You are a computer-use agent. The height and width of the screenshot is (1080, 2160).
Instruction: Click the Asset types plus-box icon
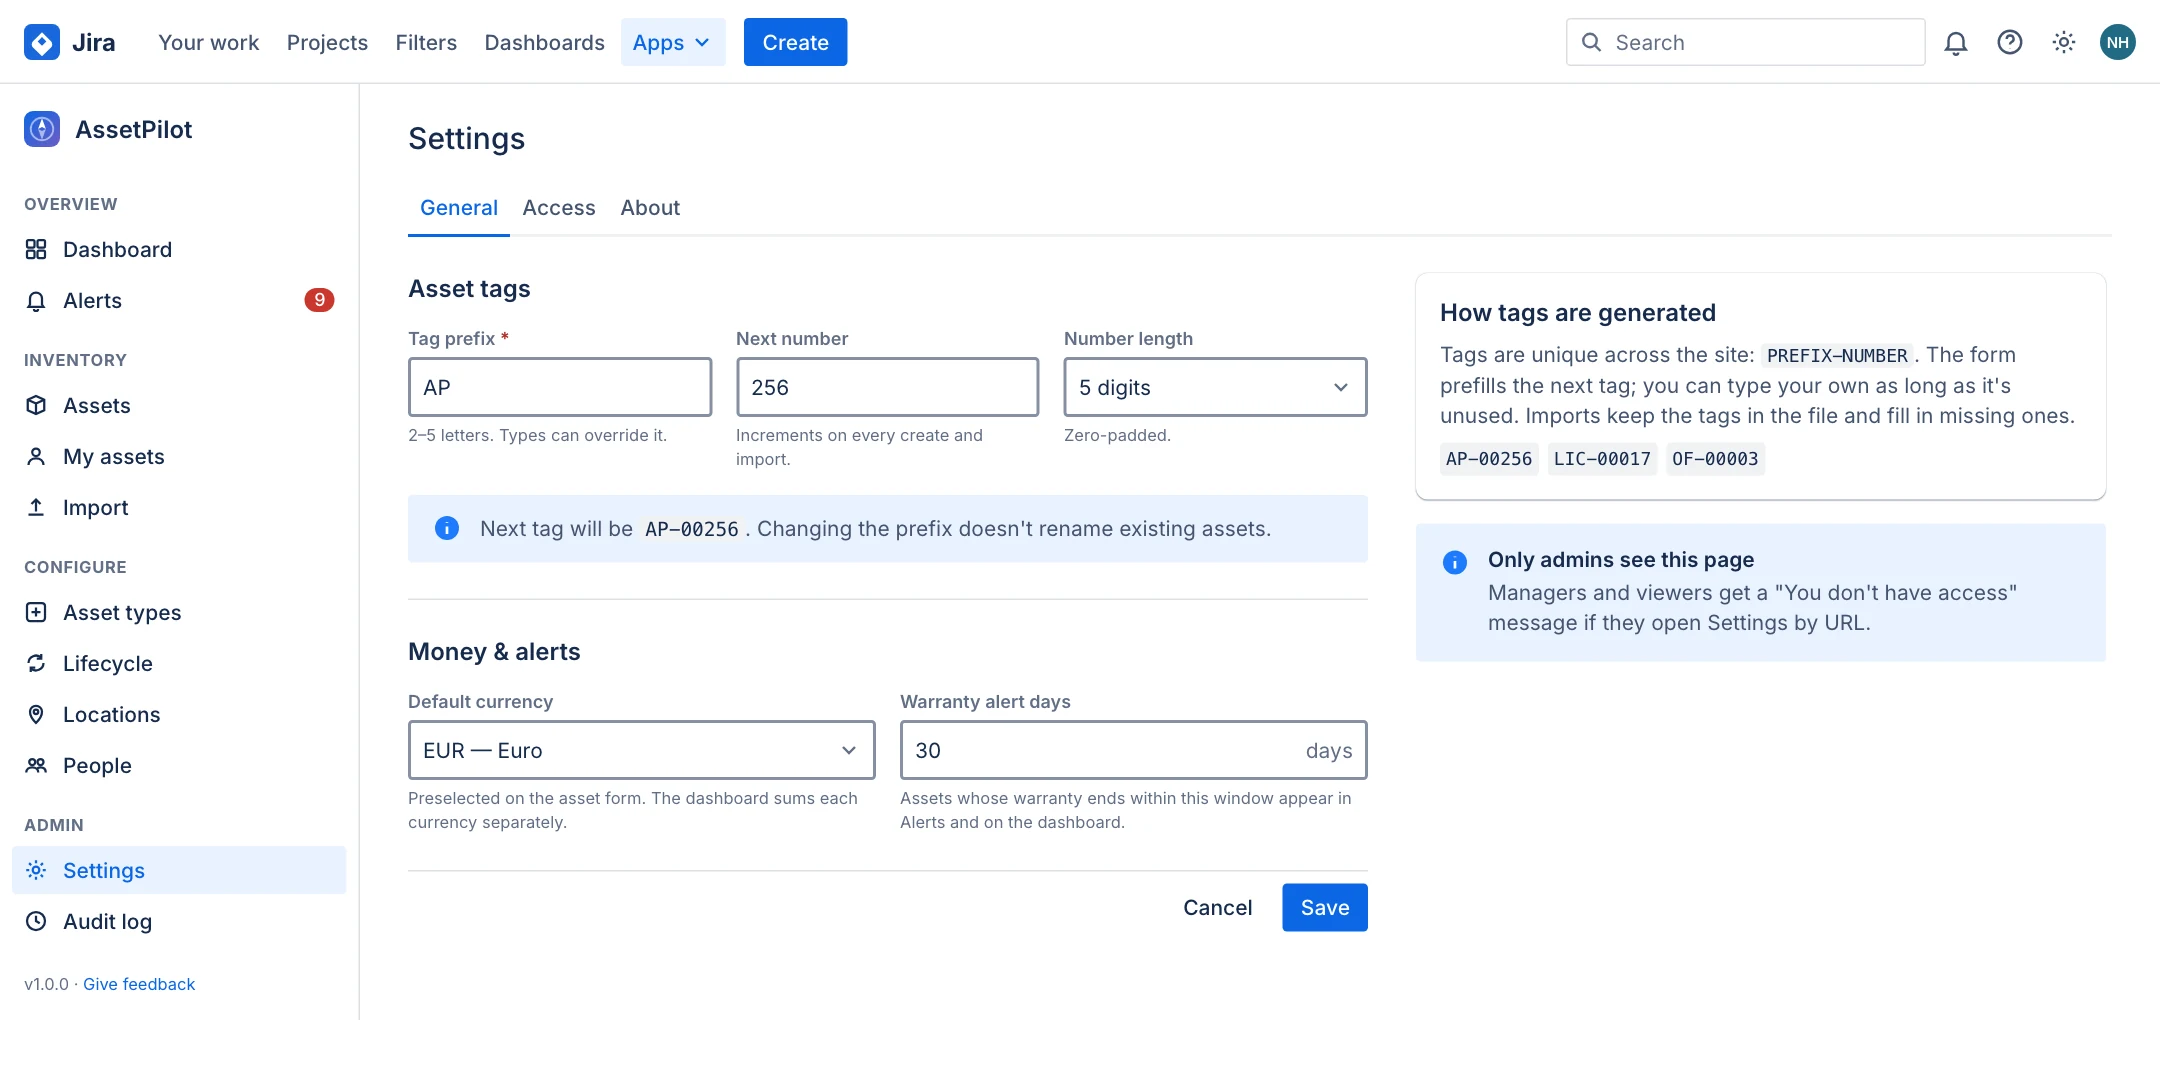click(36, 612)
